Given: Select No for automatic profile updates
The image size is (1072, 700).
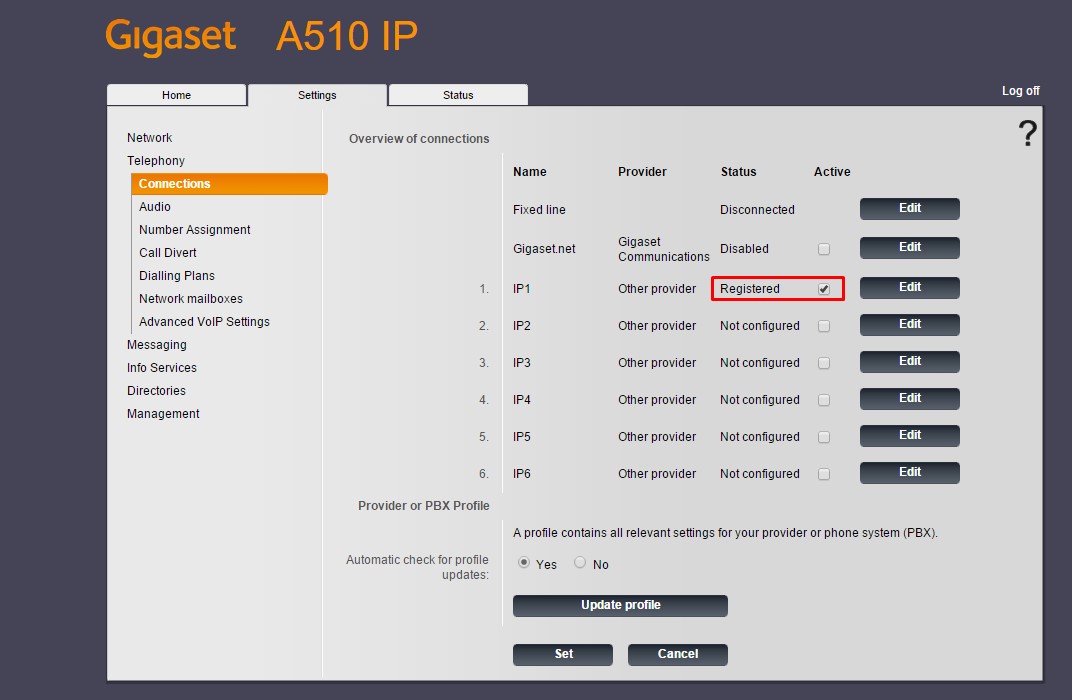Looking at the screenshot, I should coord(580,563).
